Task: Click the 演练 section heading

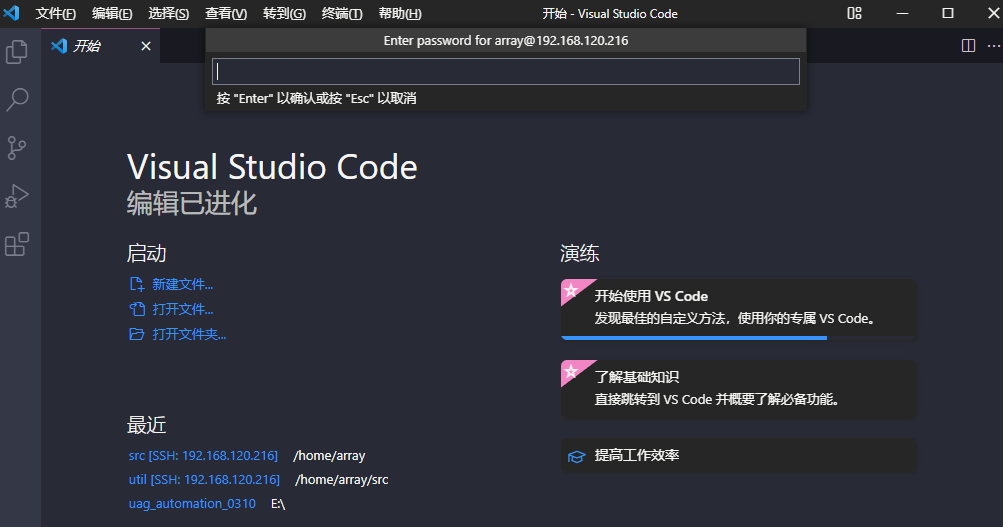Action: 580,253
